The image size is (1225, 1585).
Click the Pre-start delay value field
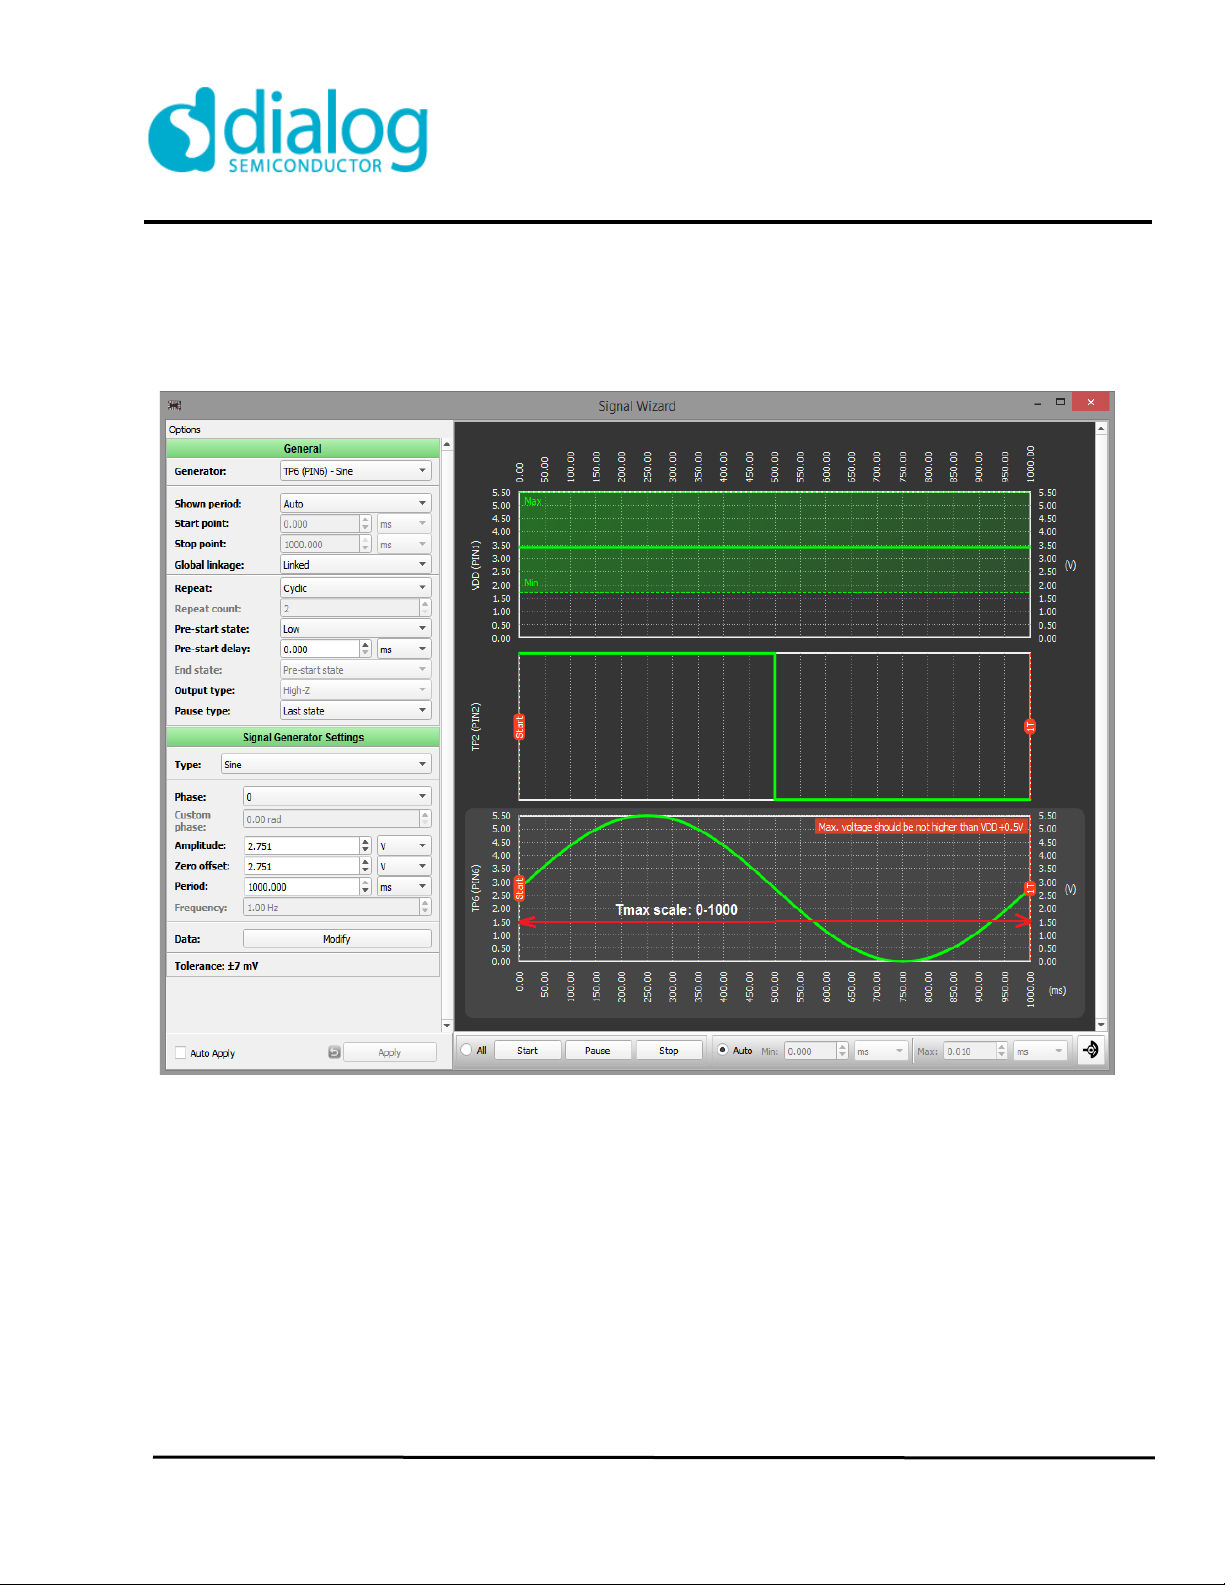click(x=319, y=649)
